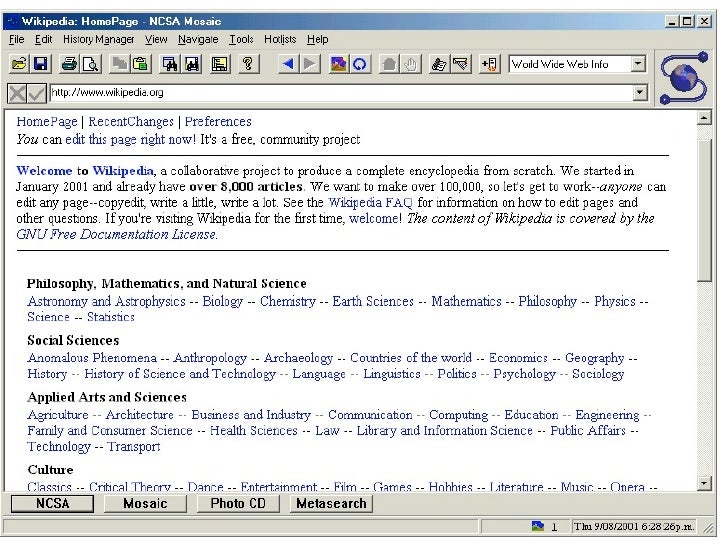Click the 'edit this page right now' link
This screenshot has width=728, height=546.
[130, 139]
